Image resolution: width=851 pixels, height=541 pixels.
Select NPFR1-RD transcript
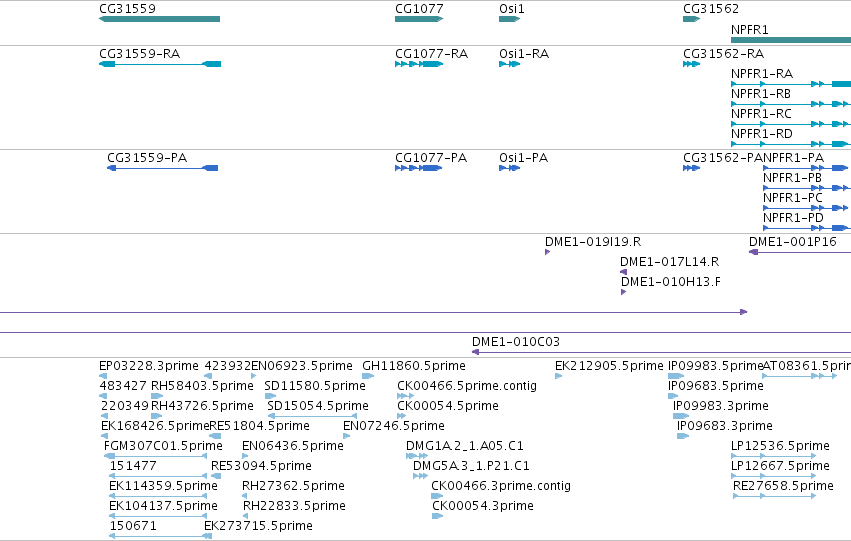coord(791,144)
